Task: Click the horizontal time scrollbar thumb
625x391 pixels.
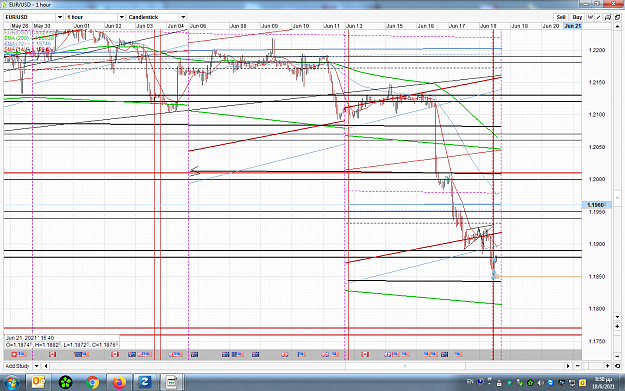Action: coord(405,366)
